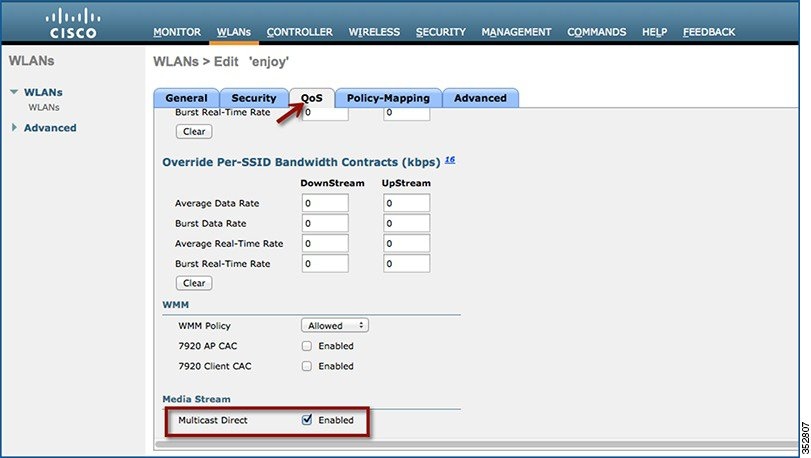811x458 pixels.
Task: Click the 'UpStream' column header
Action: (406, 183)
